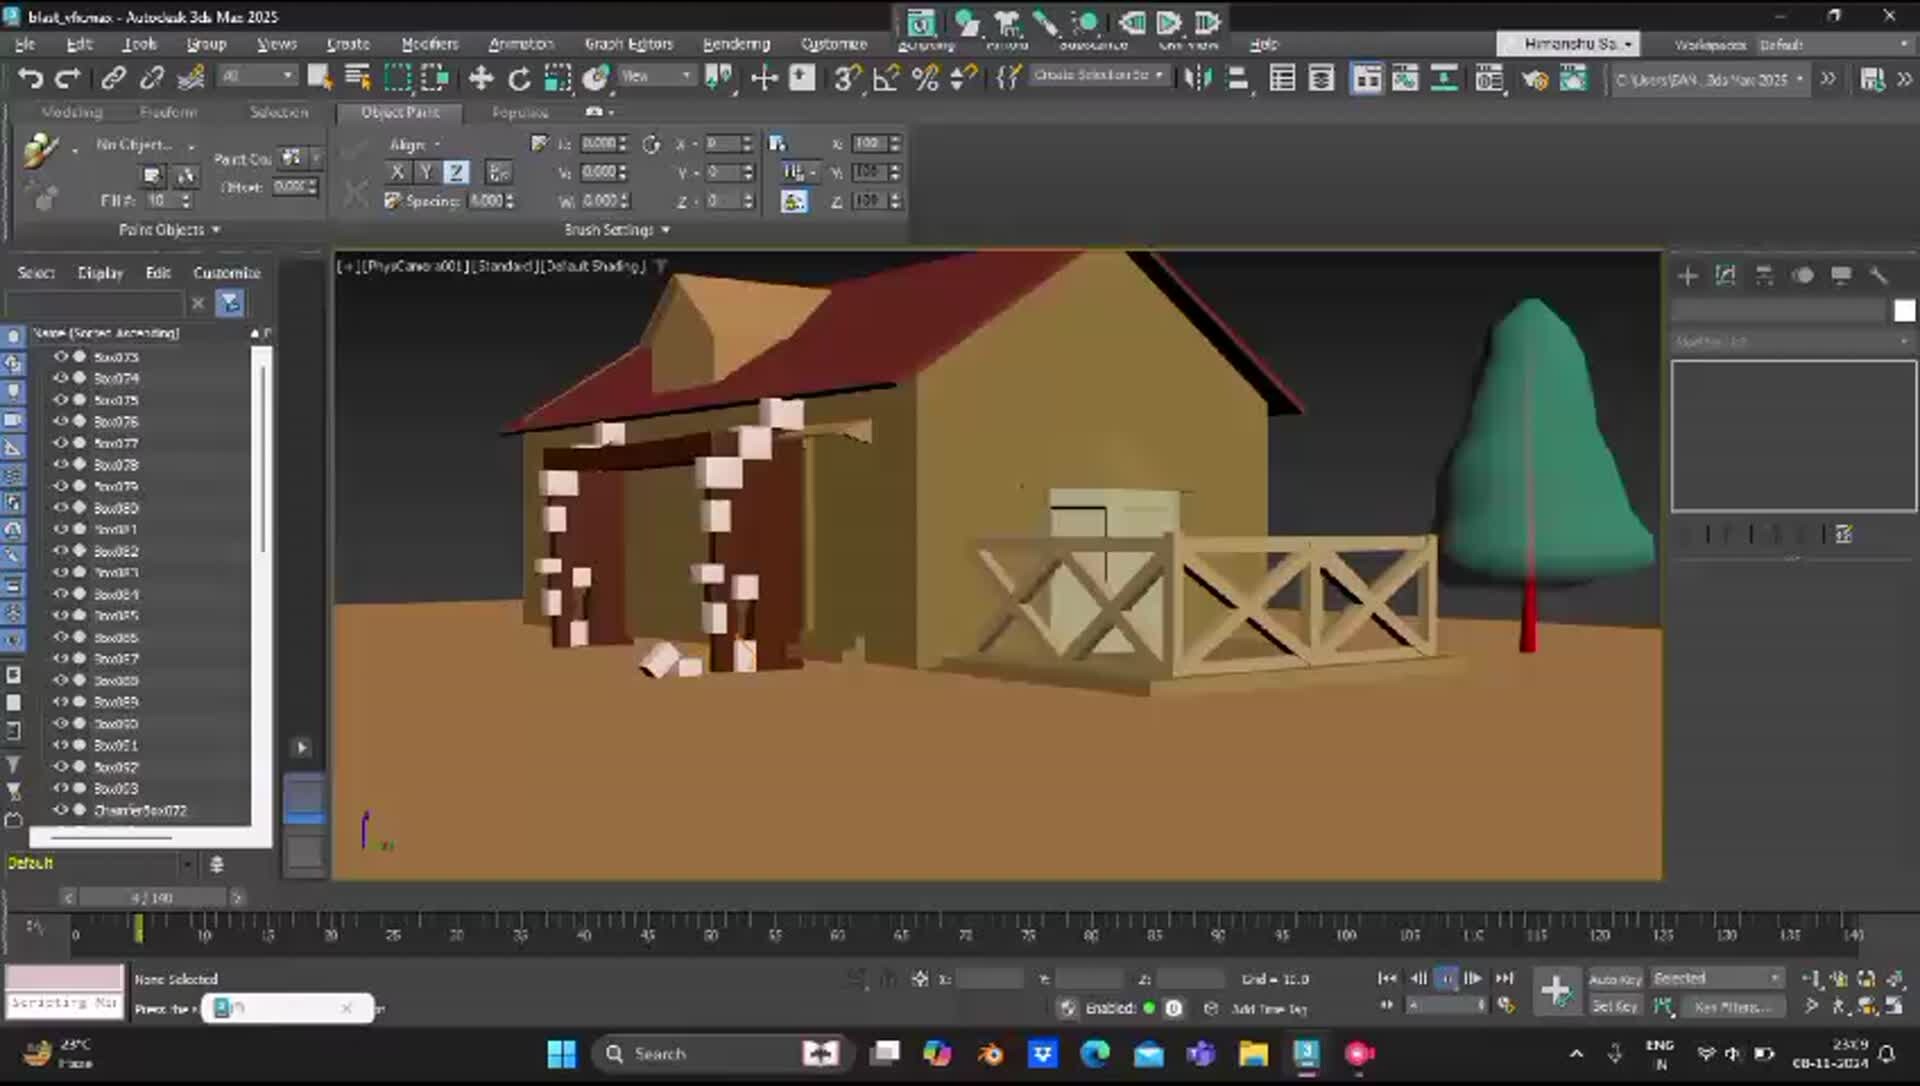The width and height of the screenshot is (1920, 1086).
Task: Select the Rotate tool
Action: pos(519,78)
